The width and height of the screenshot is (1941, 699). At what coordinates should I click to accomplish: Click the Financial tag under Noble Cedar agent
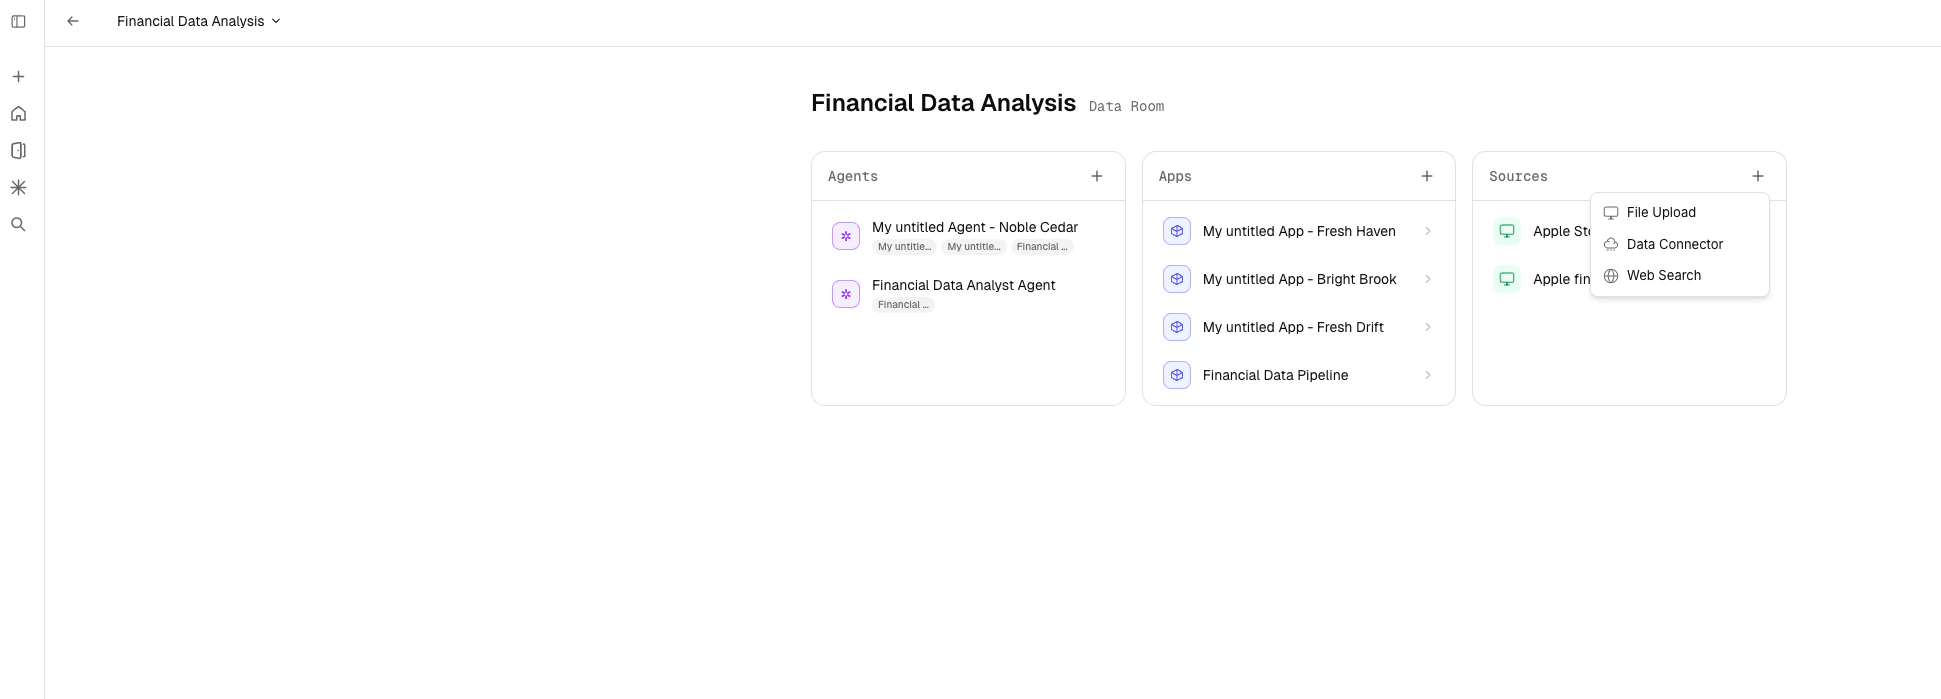1042,246
